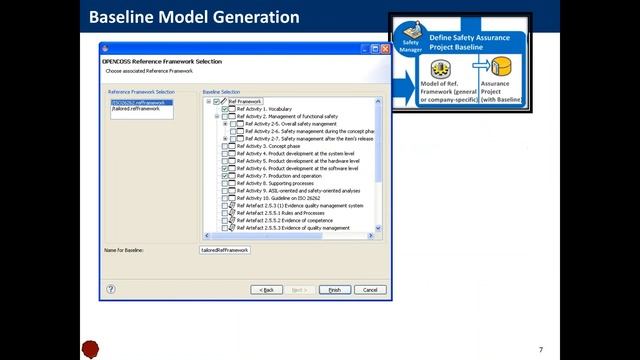Click the activity icon of Ref Activity 5
This screenshot has height=360, width=640.
pyautogui.click(x=232, y=161)
